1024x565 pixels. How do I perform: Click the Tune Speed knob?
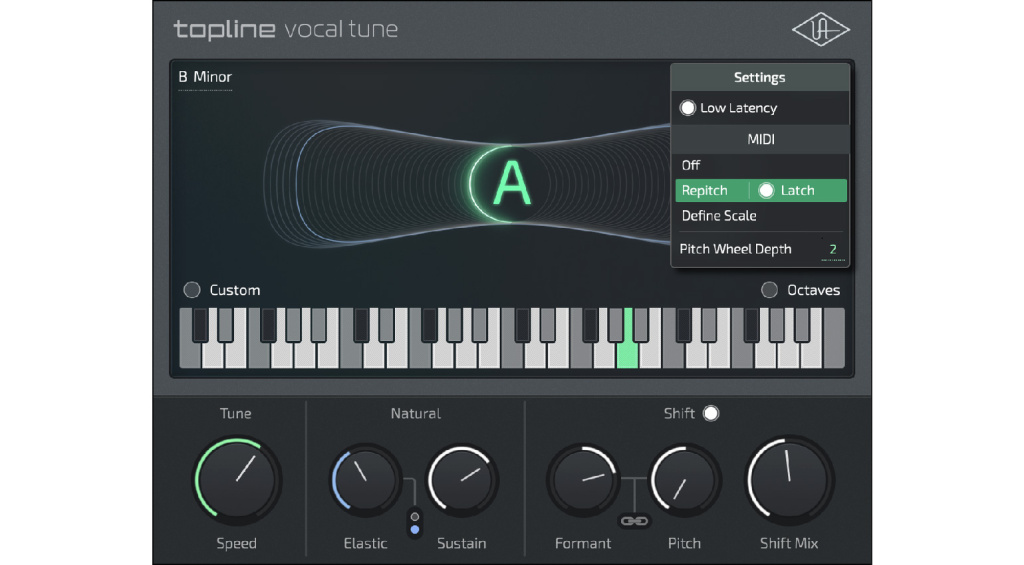pyautogui.click(x=237, y=481)
